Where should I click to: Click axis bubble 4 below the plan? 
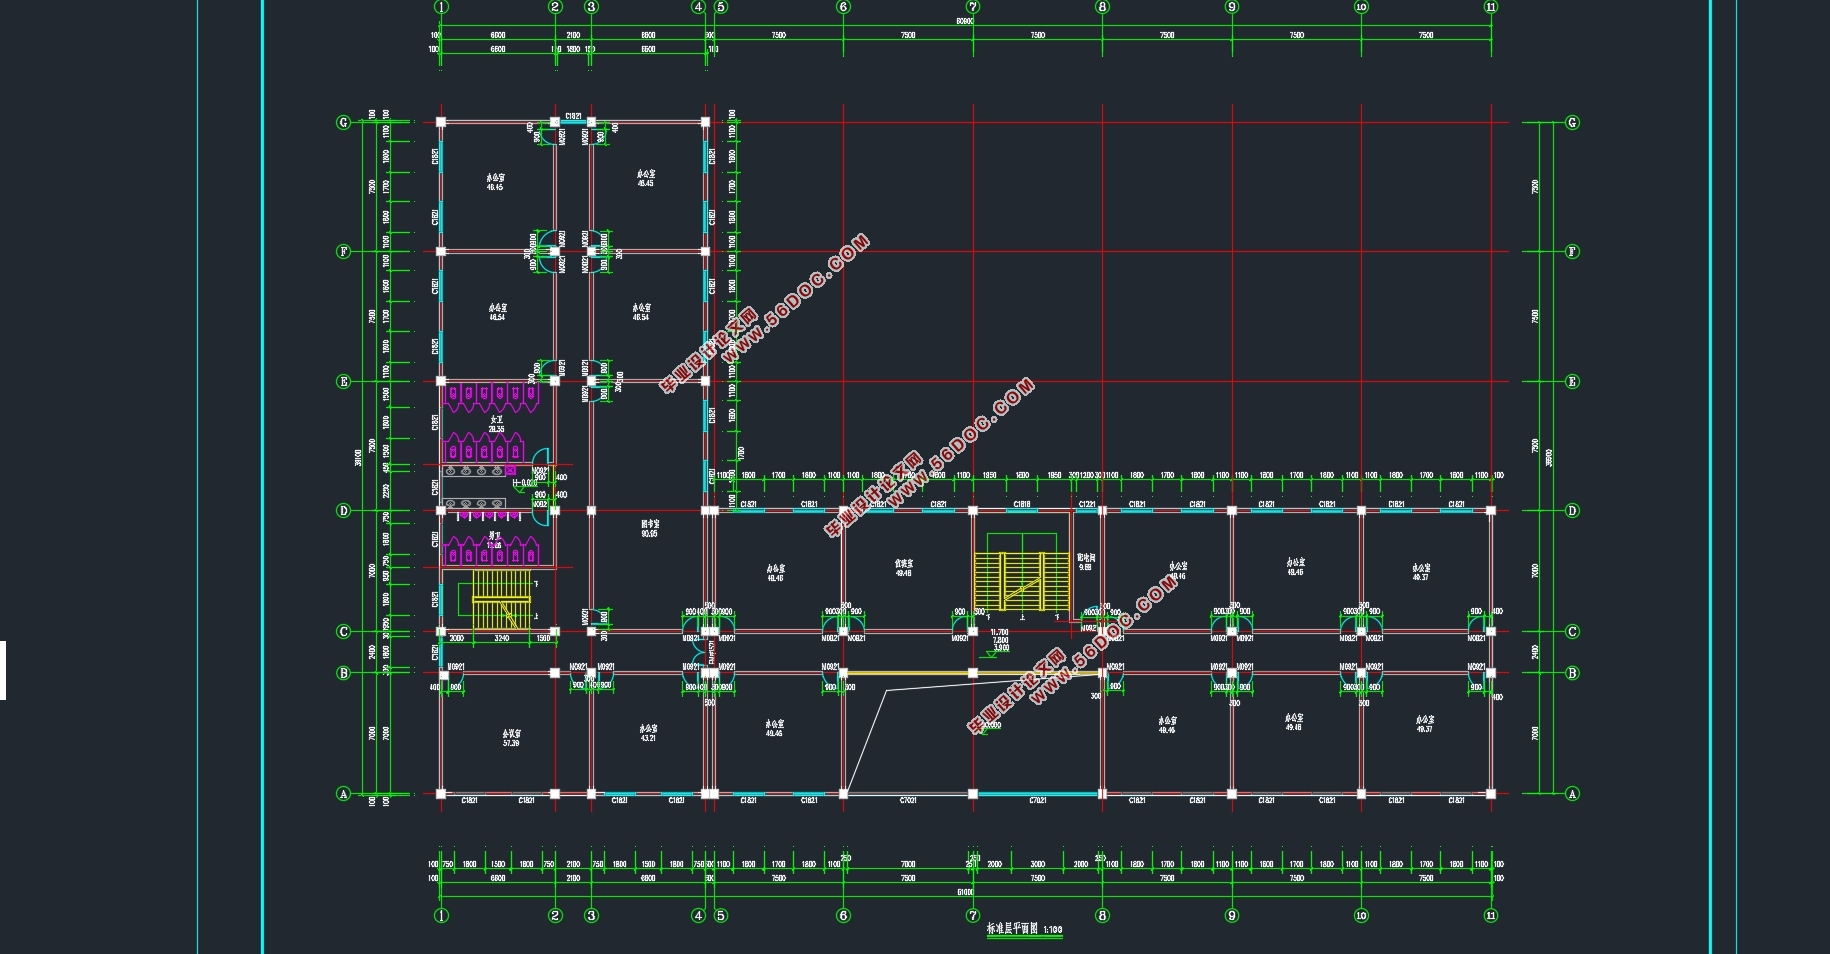699,915
